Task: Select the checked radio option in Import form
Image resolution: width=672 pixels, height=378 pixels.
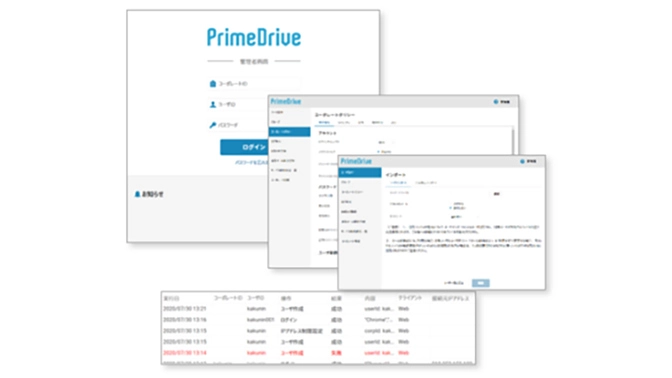Action: [x=450, y=208]
